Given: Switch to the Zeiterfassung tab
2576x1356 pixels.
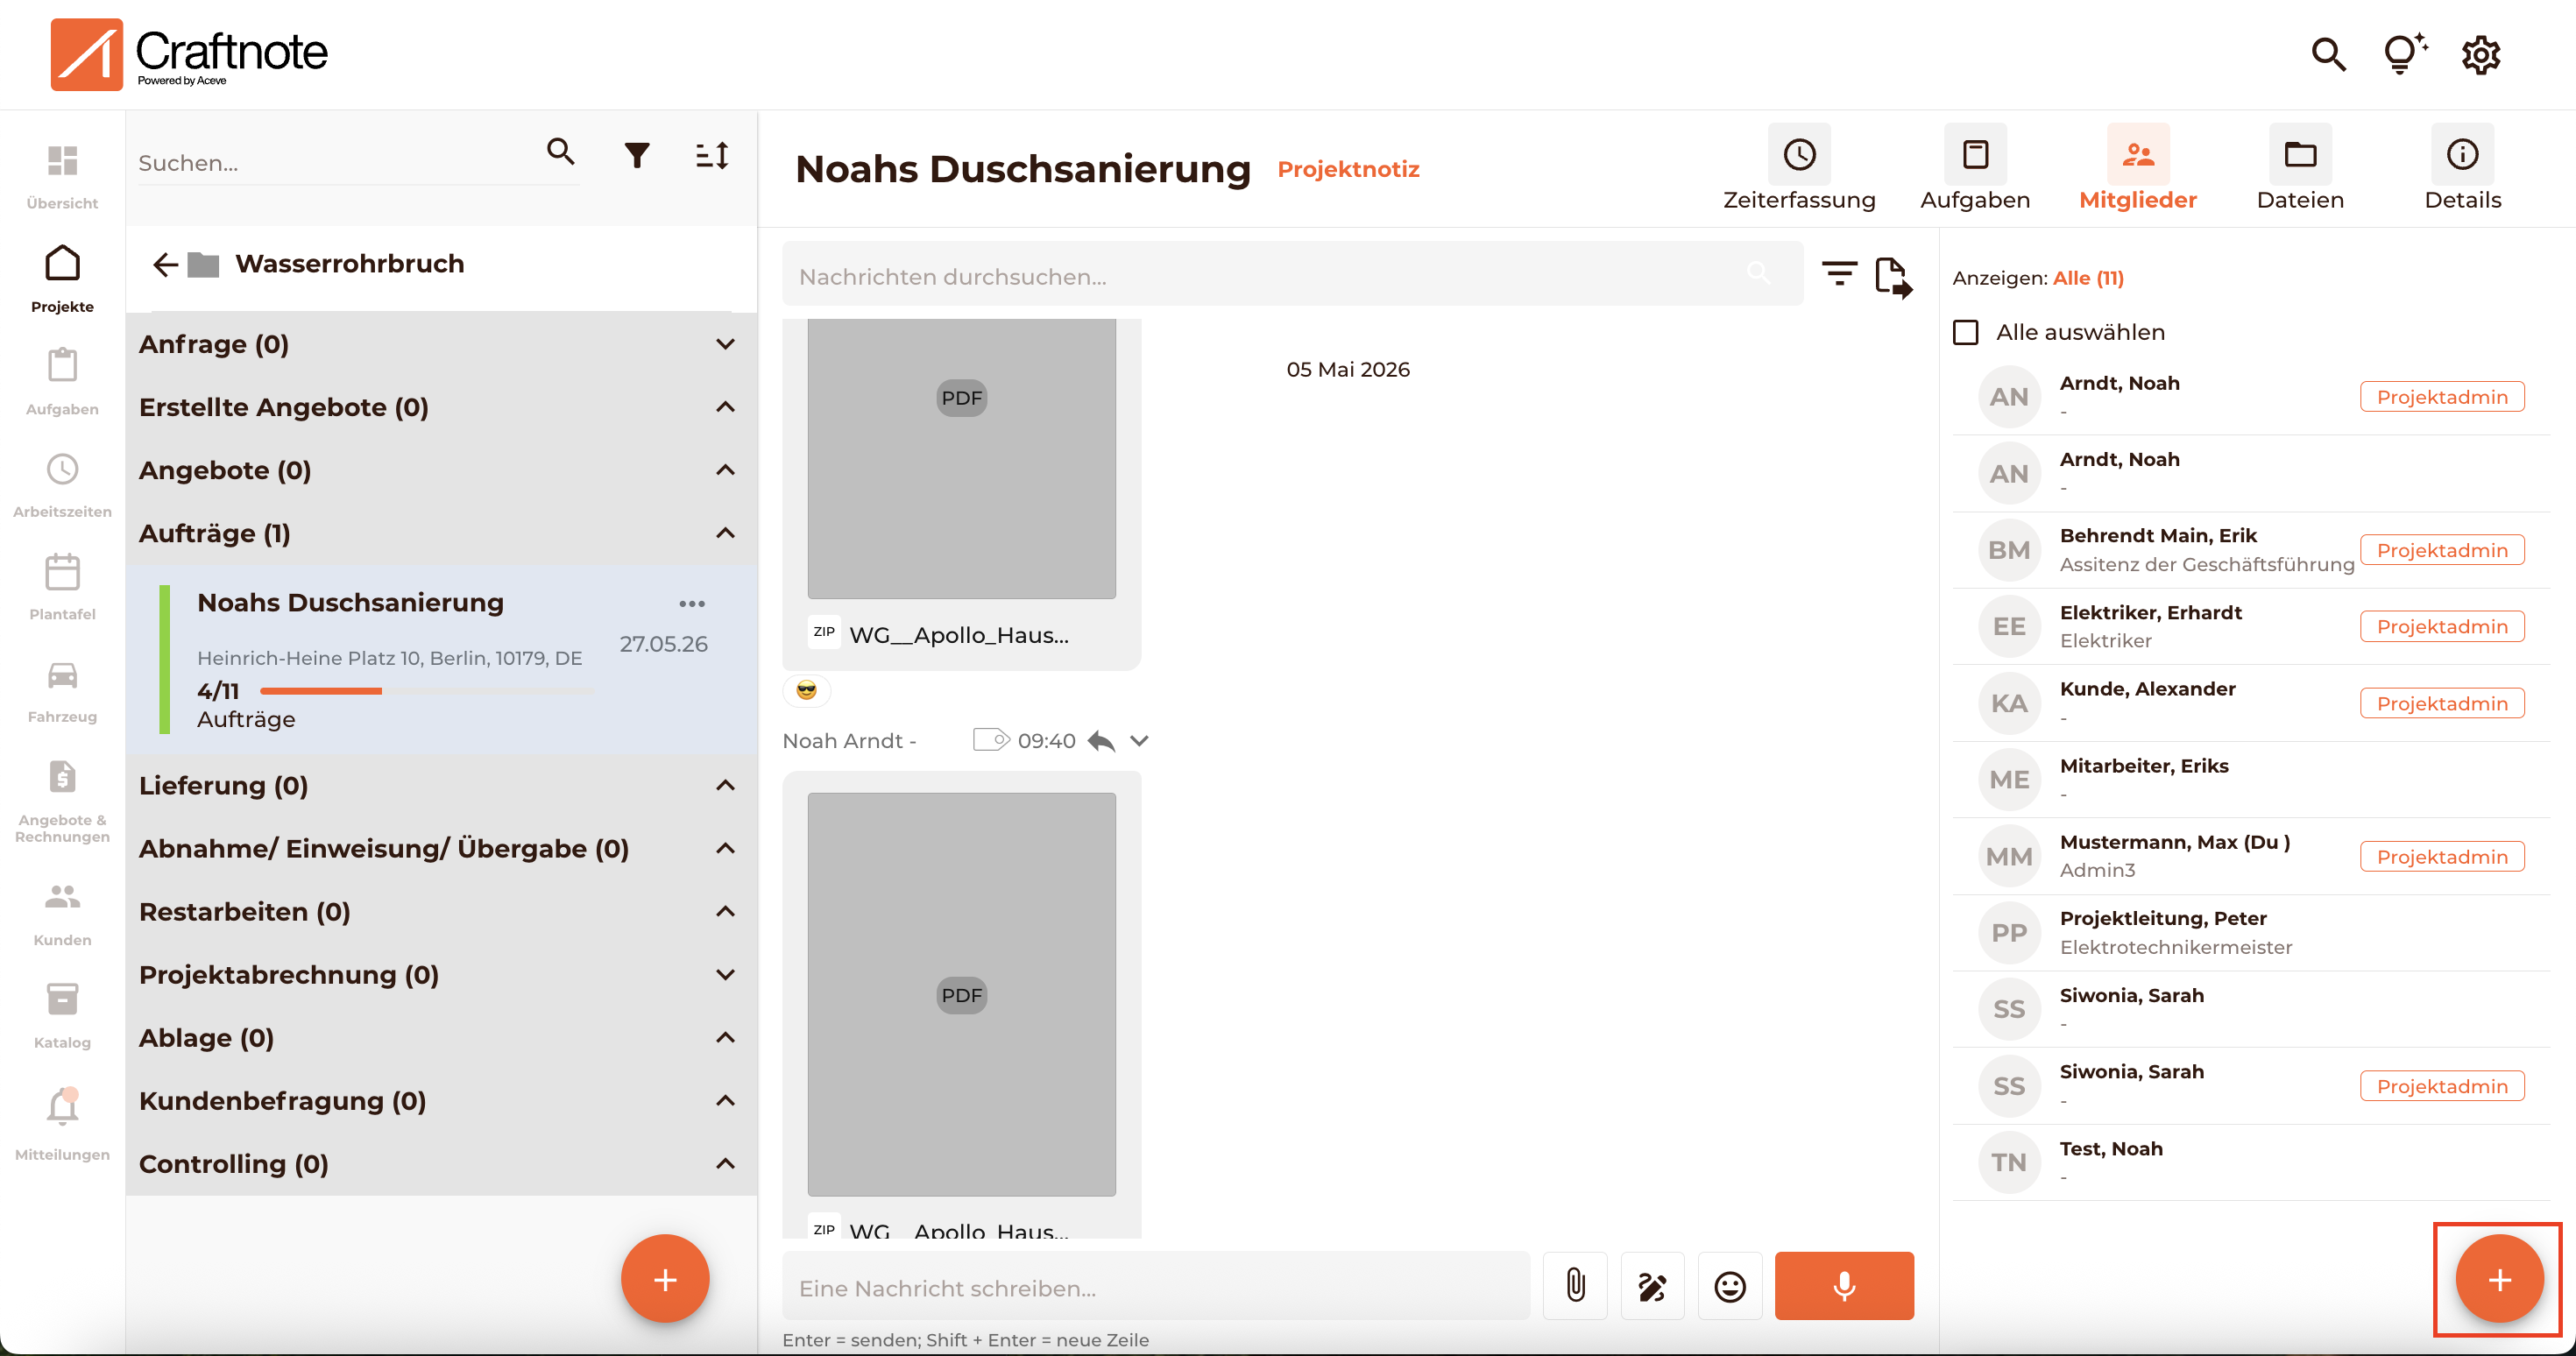Looking at the screenshot, I should [1798, 168].
